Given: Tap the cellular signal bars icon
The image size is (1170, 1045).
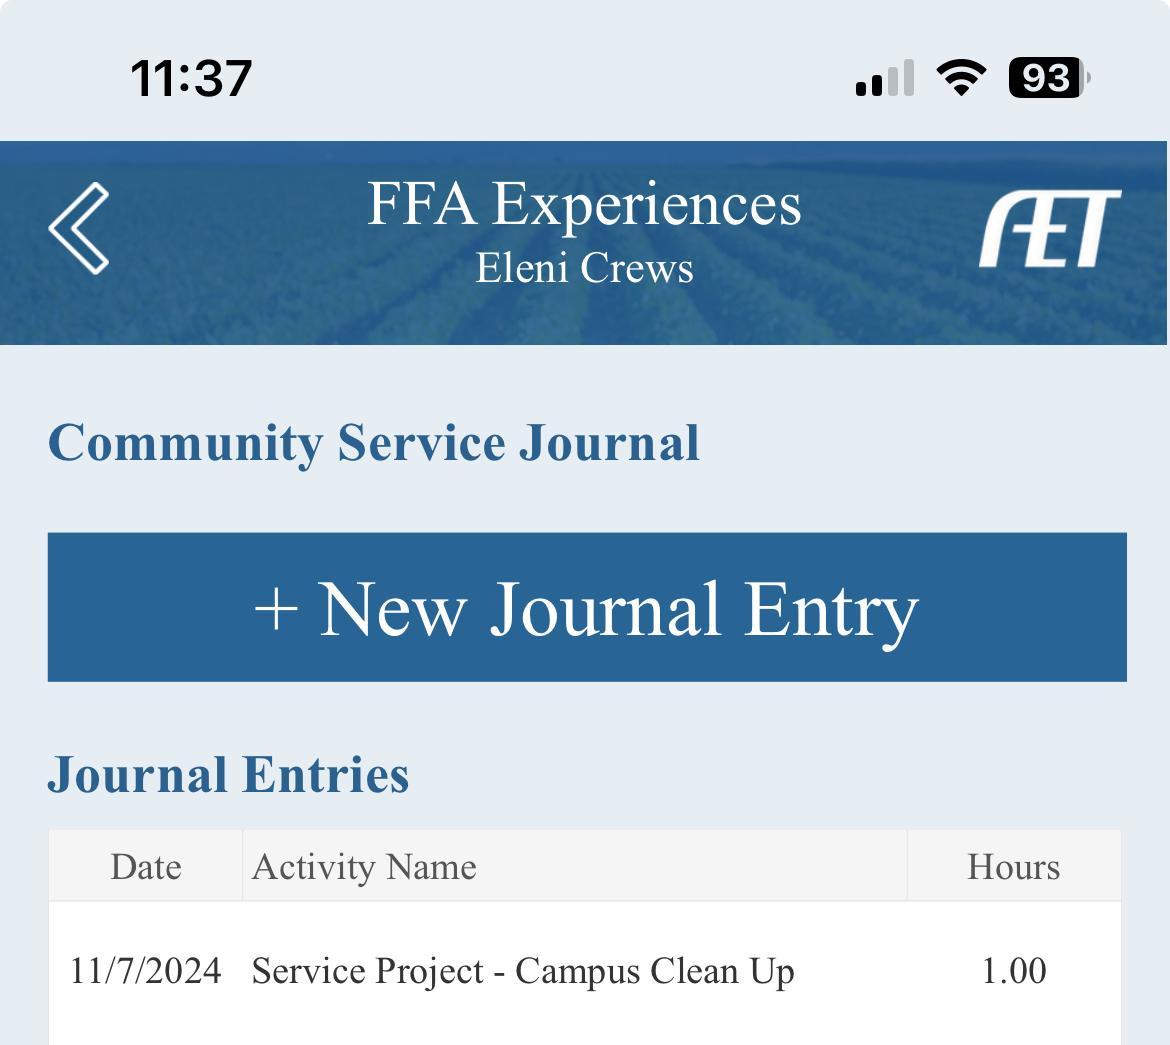Looking at the screenshot, I should click(885, 78).
